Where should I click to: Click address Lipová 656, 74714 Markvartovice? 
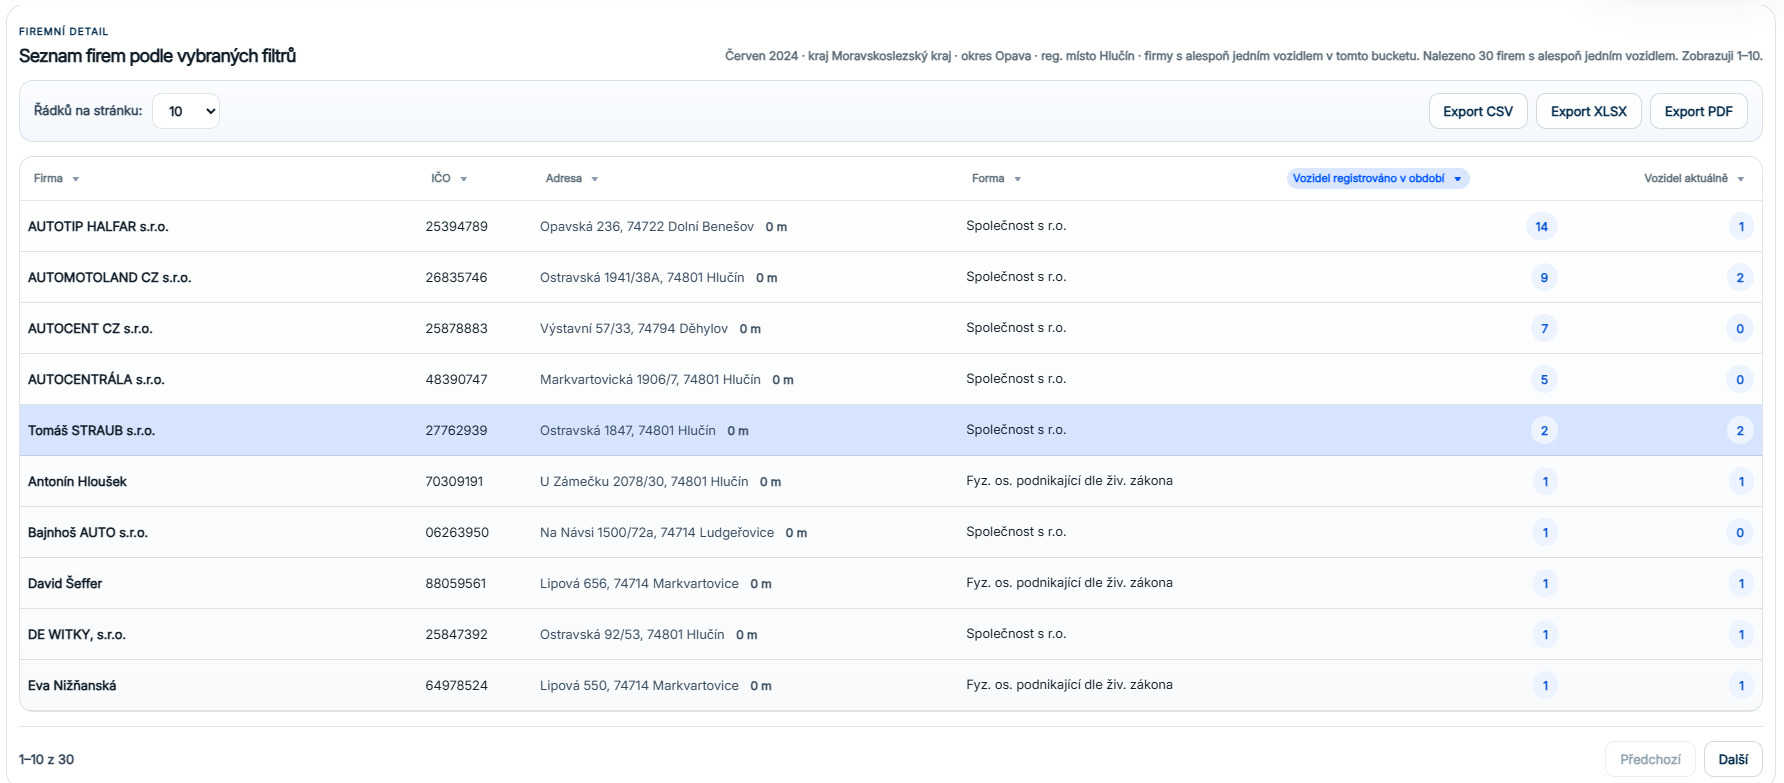coord(639,584)
